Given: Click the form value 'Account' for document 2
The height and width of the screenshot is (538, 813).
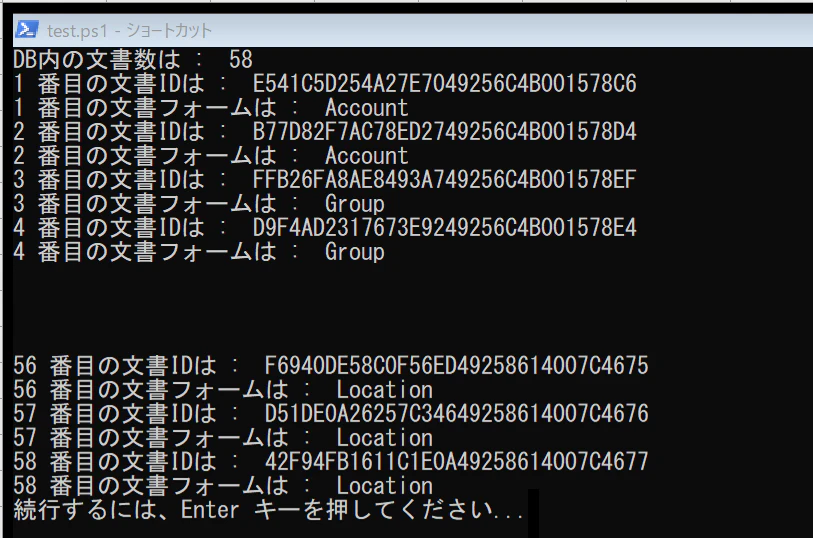Looking at the screenshot, I should tap(367, 155).
